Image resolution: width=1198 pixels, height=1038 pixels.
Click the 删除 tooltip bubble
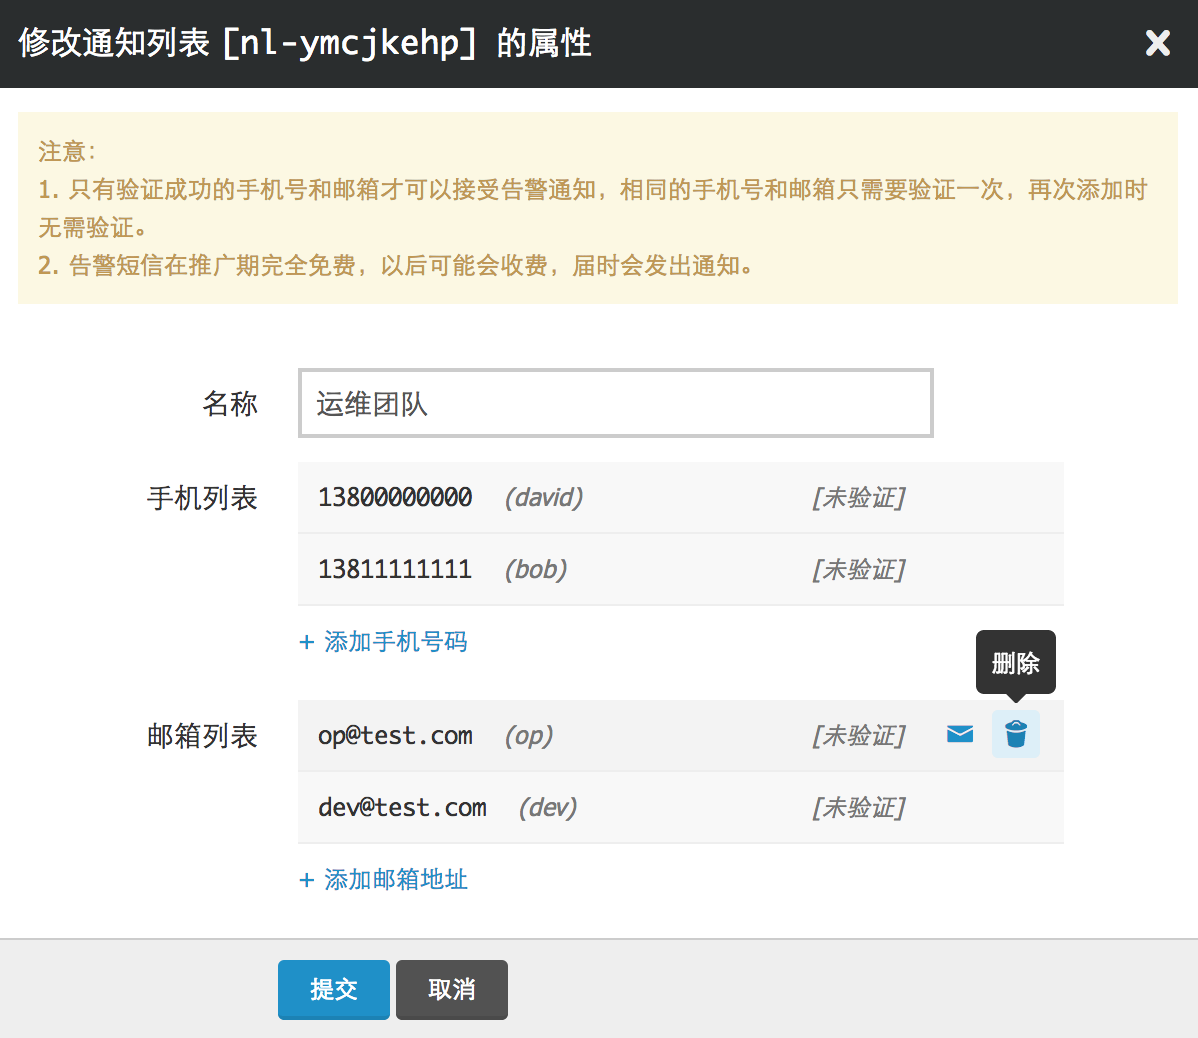pos(1015,662)
